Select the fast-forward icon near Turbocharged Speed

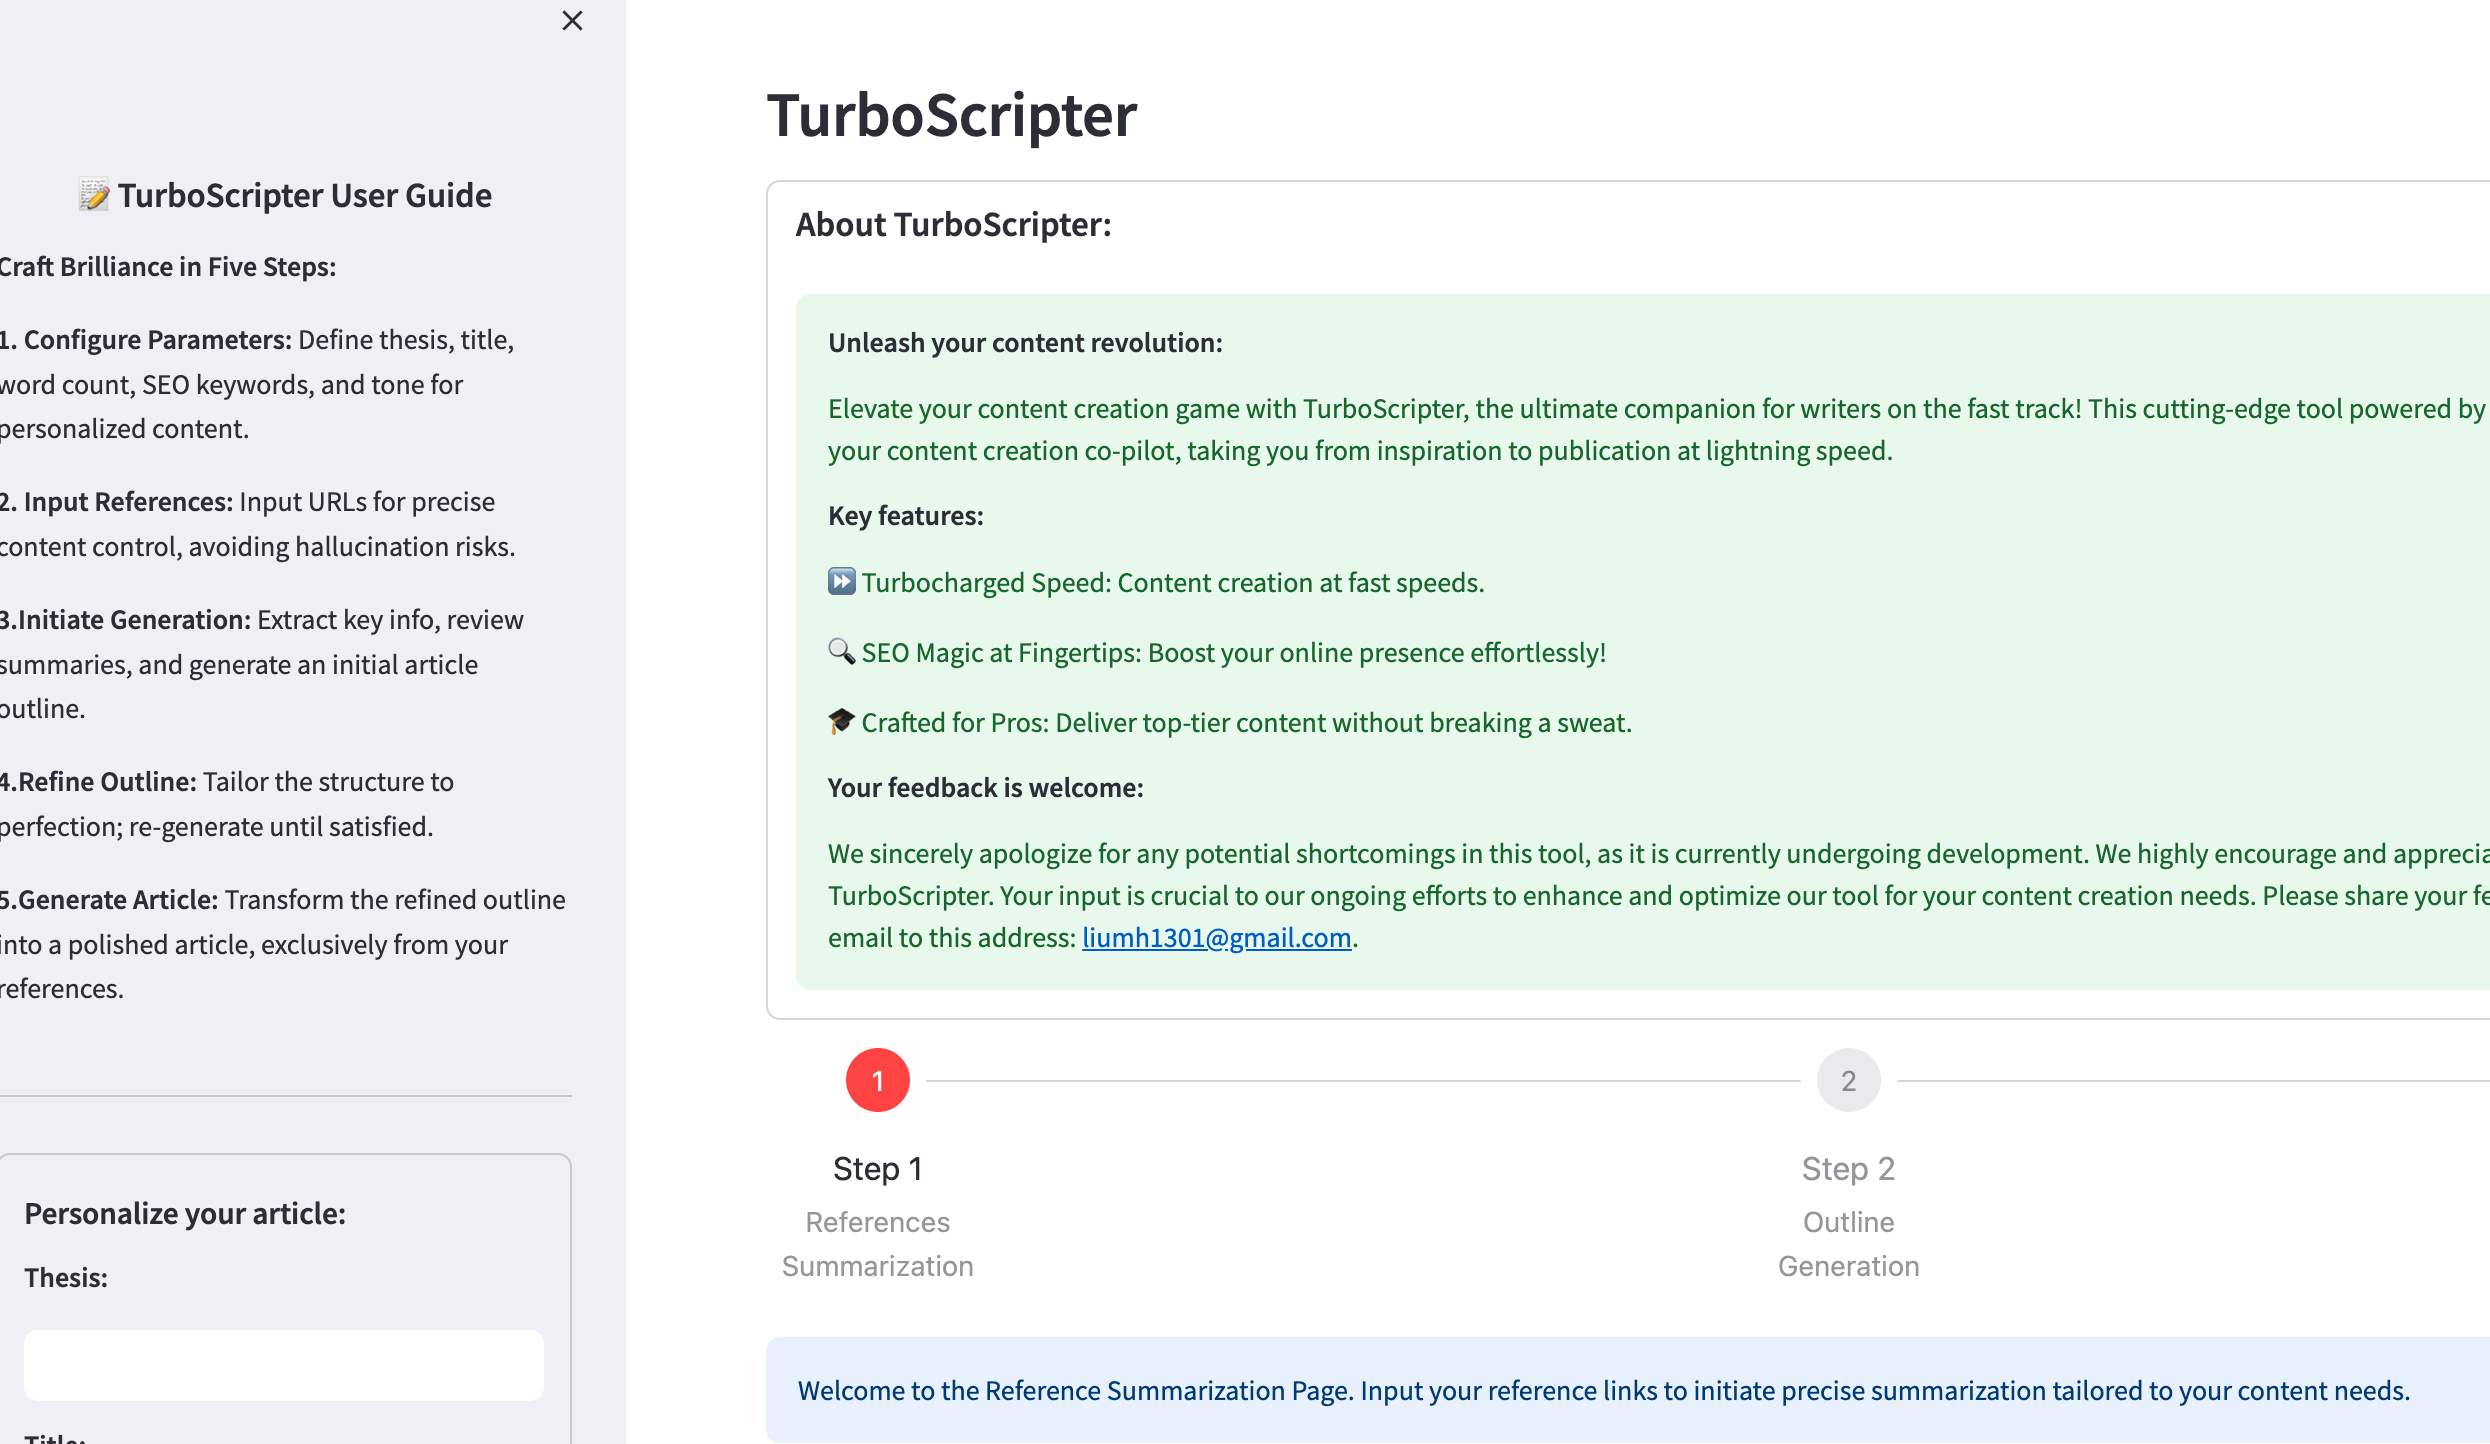(841, 581)
